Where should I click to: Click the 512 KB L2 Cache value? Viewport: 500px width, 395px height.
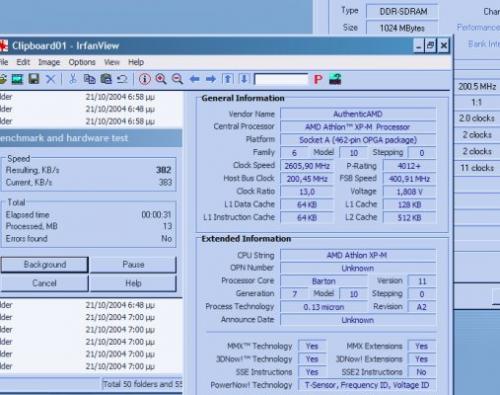(x=409, y=218)
